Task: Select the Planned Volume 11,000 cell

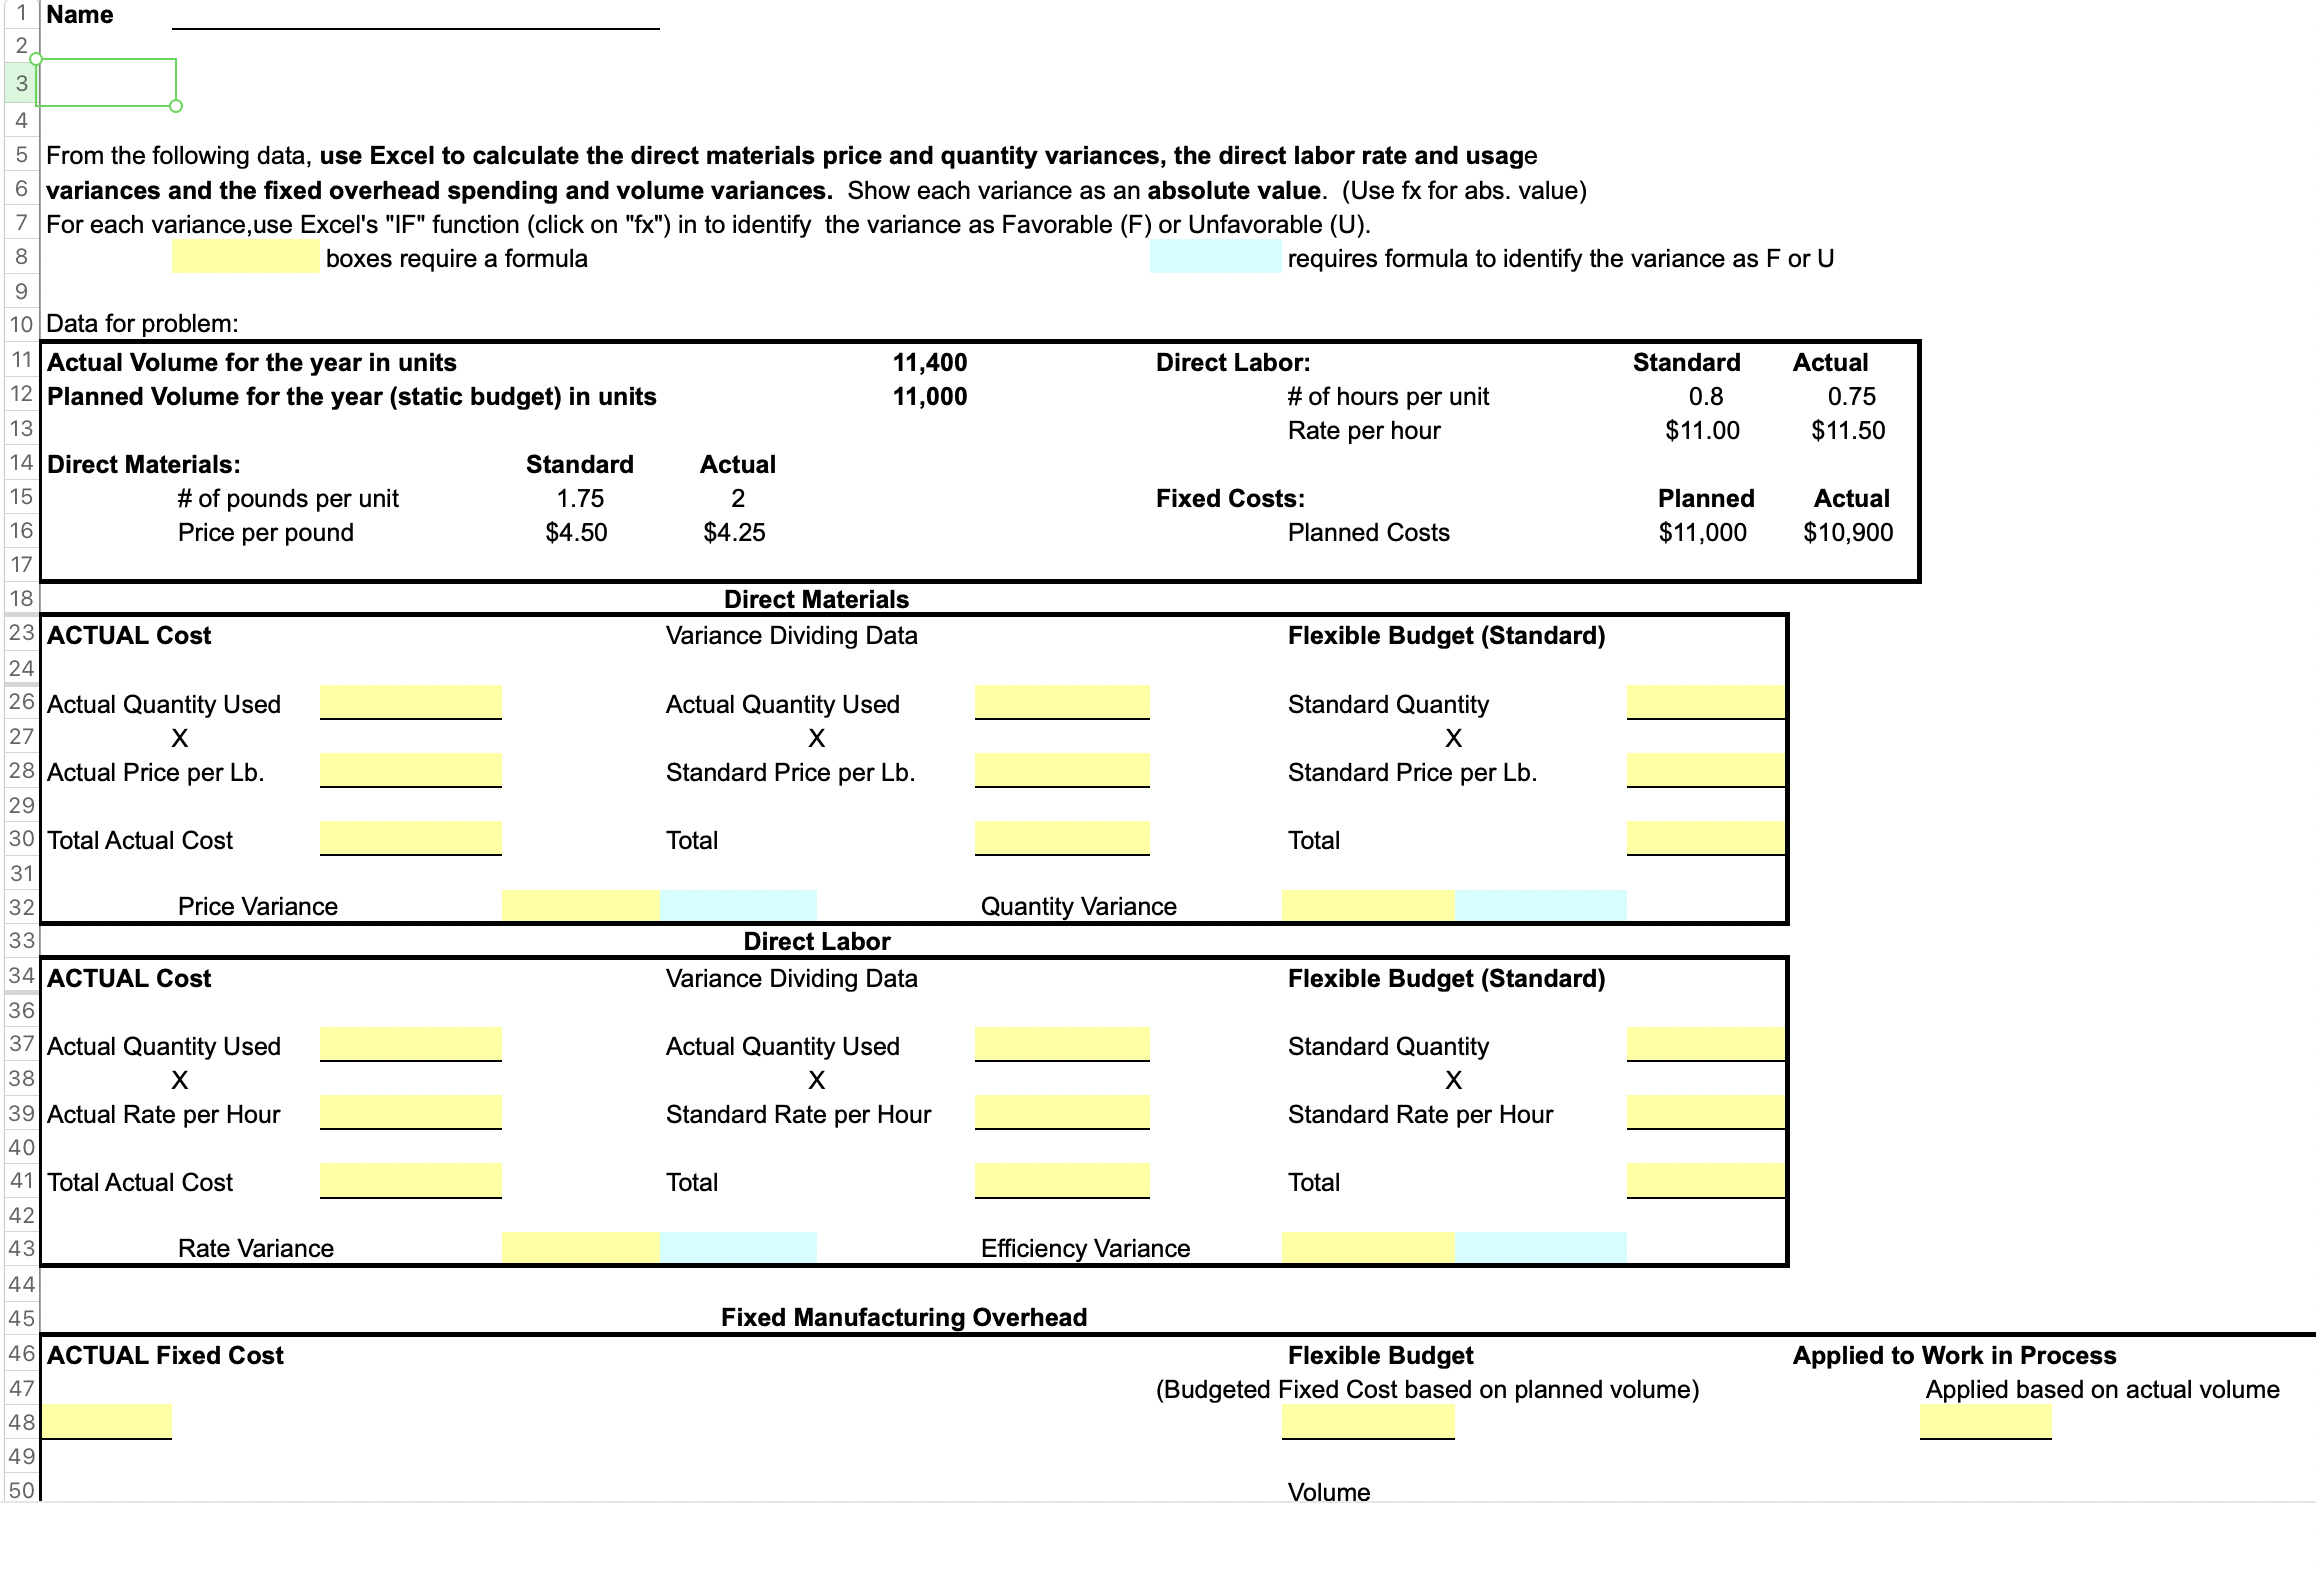Action: click(x=929, y=396)
